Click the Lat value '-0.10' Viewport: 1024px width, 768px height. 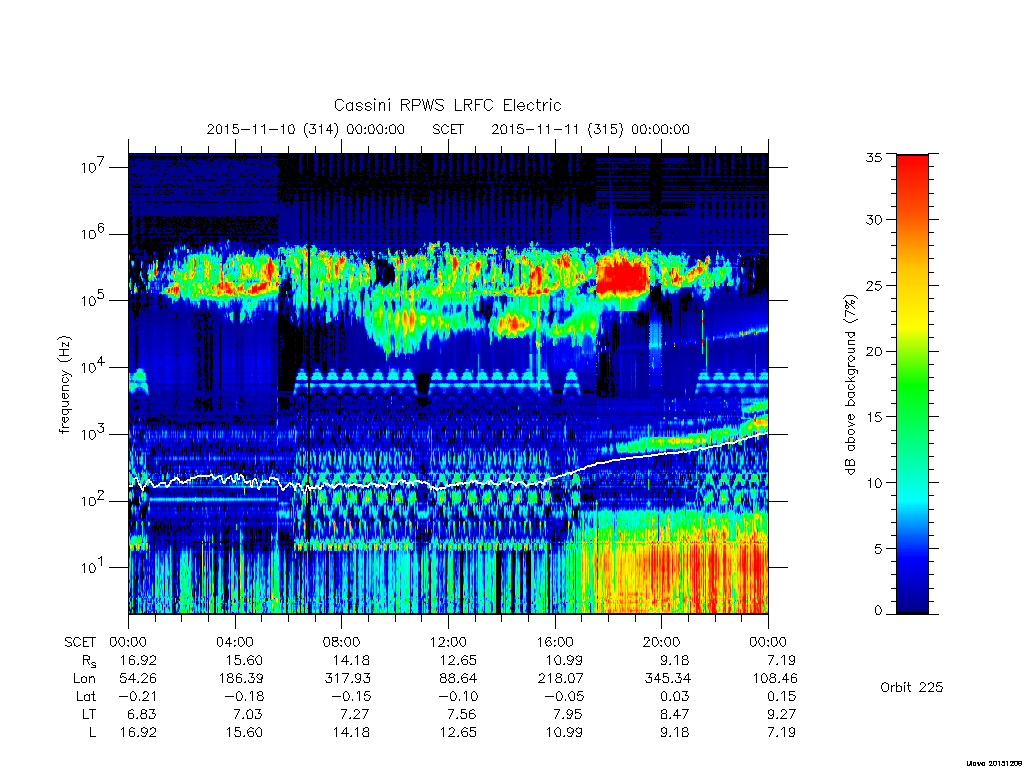pyautogui.click(x=457, y=696)
